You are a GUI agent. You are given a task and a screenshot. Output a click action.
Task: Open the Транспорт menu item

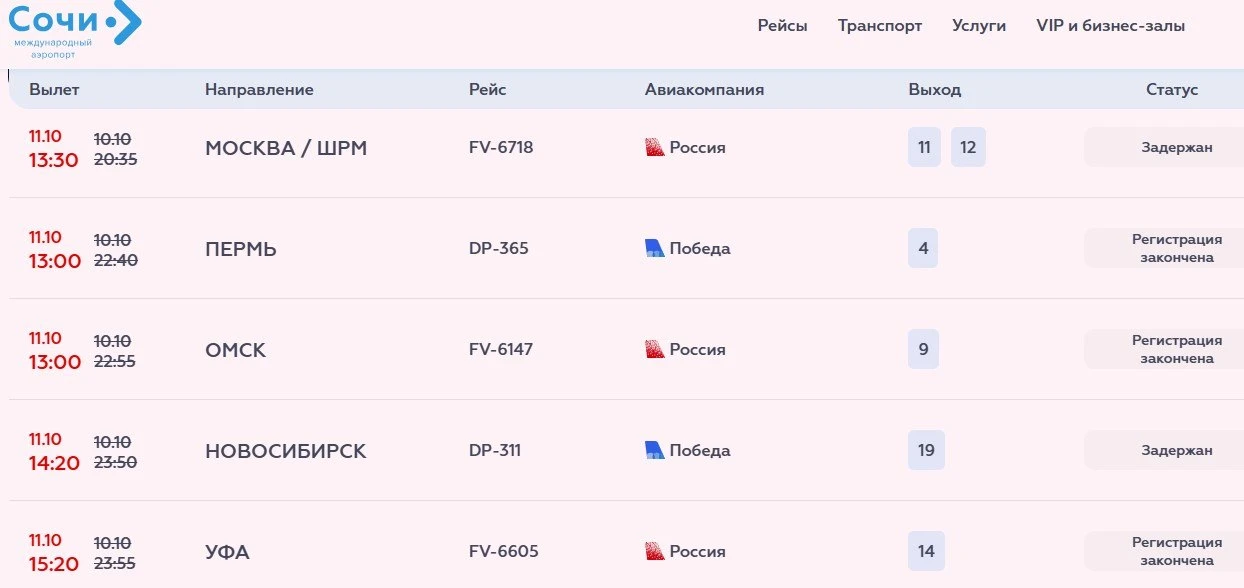(x=880, y=26)
